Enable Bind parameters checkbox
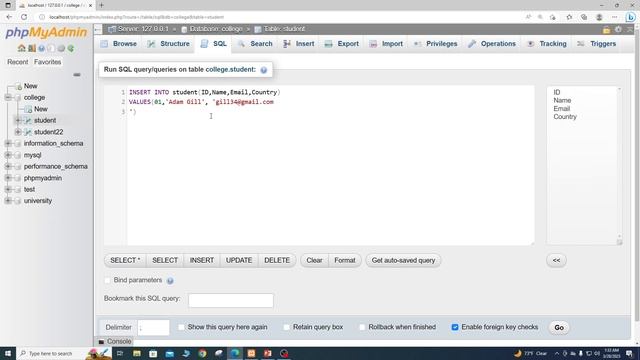The height and width of the screenshot is (360, 640). (x=107, y=280)
